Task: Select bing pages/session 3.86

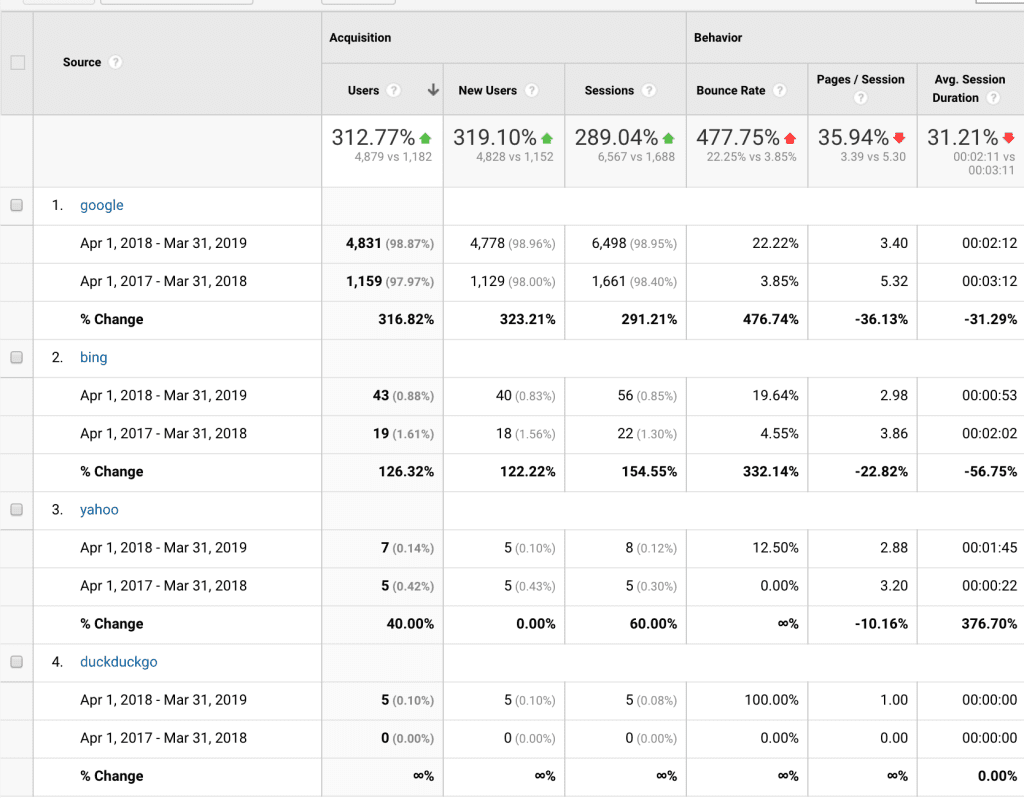Action: click(x=894, y=433)
